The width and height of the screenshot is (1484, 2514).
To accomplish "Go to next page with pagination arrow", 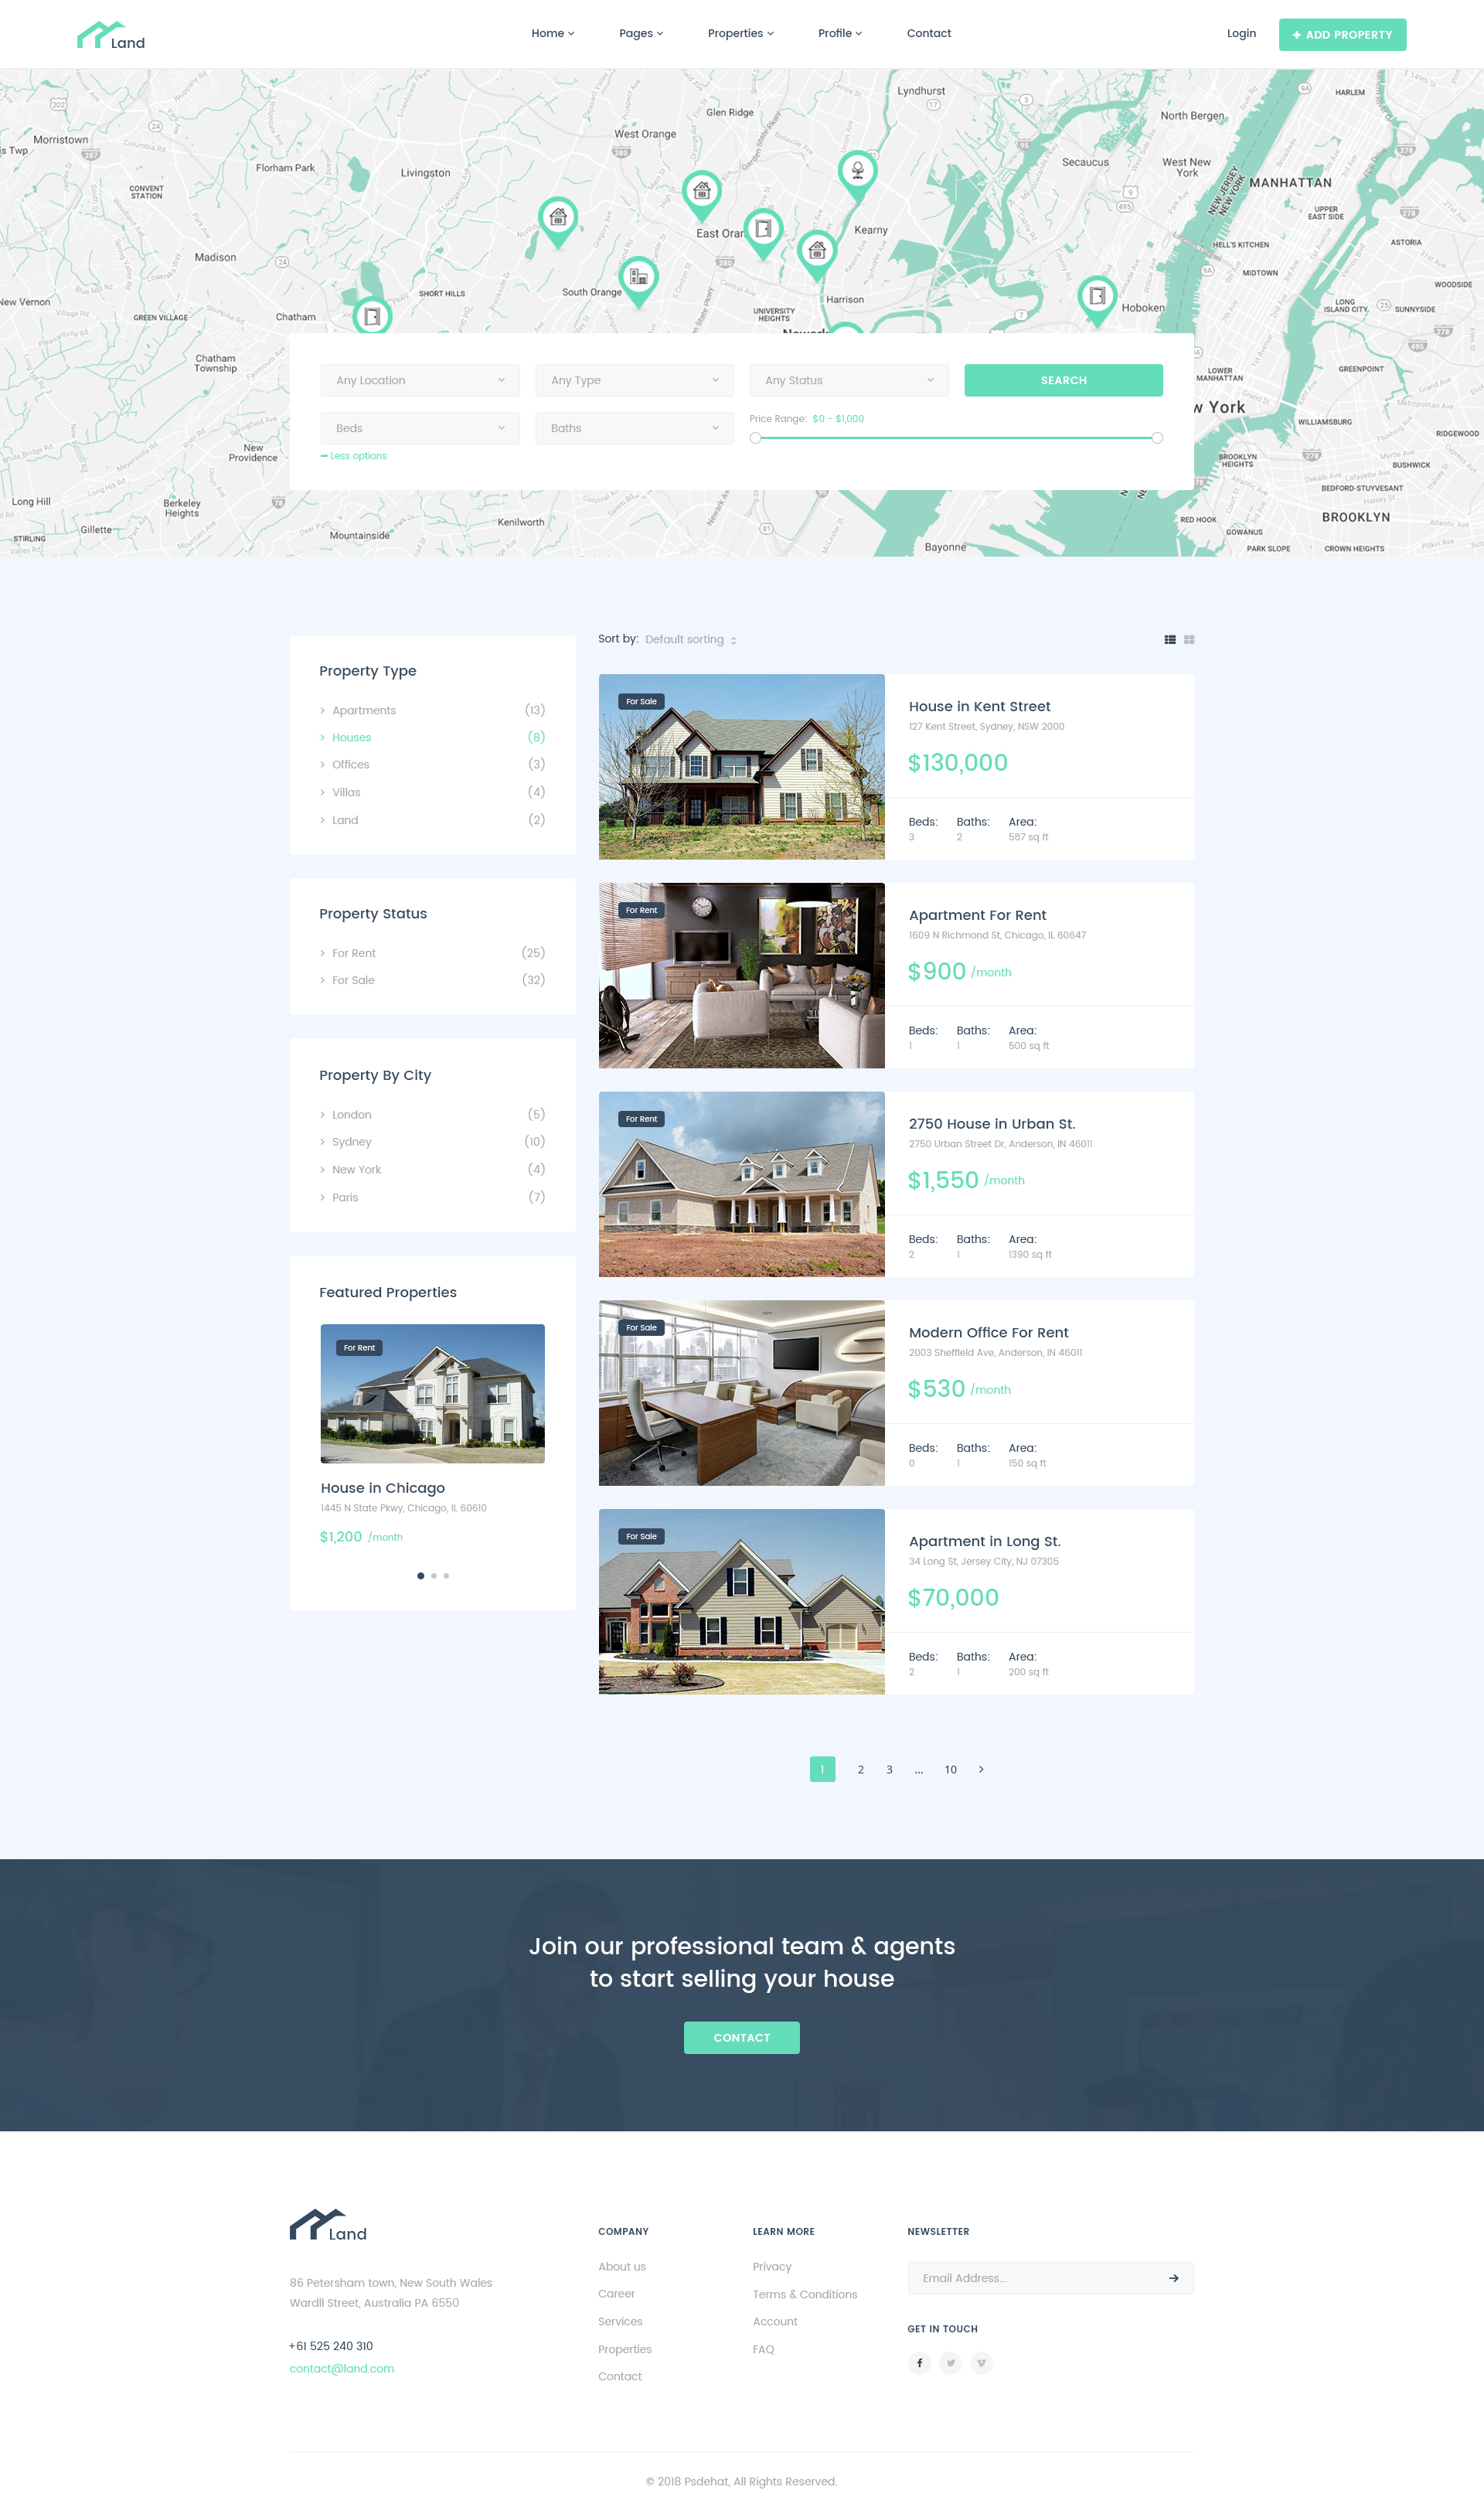I will coord(981,1769).
